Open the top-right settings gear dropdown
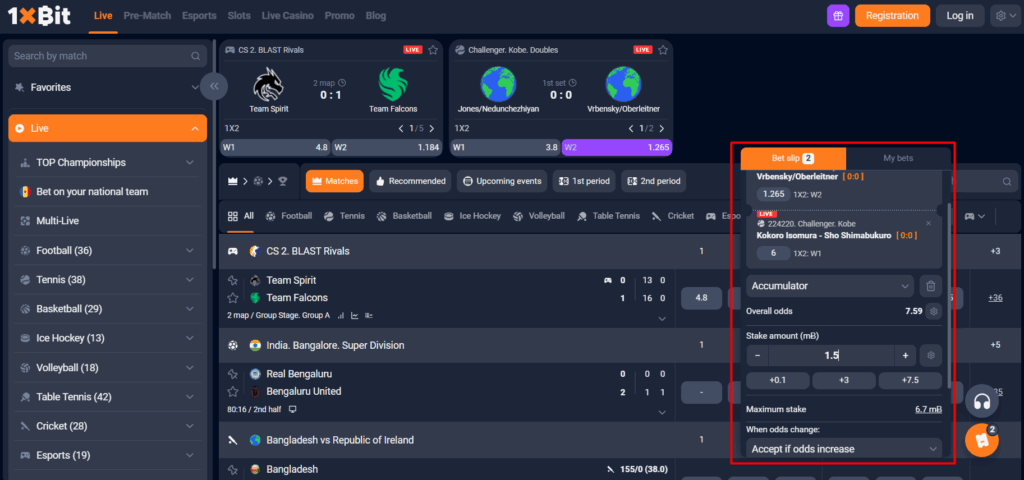The width and height of the screenshot is (1024, 480). (1004, 16)
